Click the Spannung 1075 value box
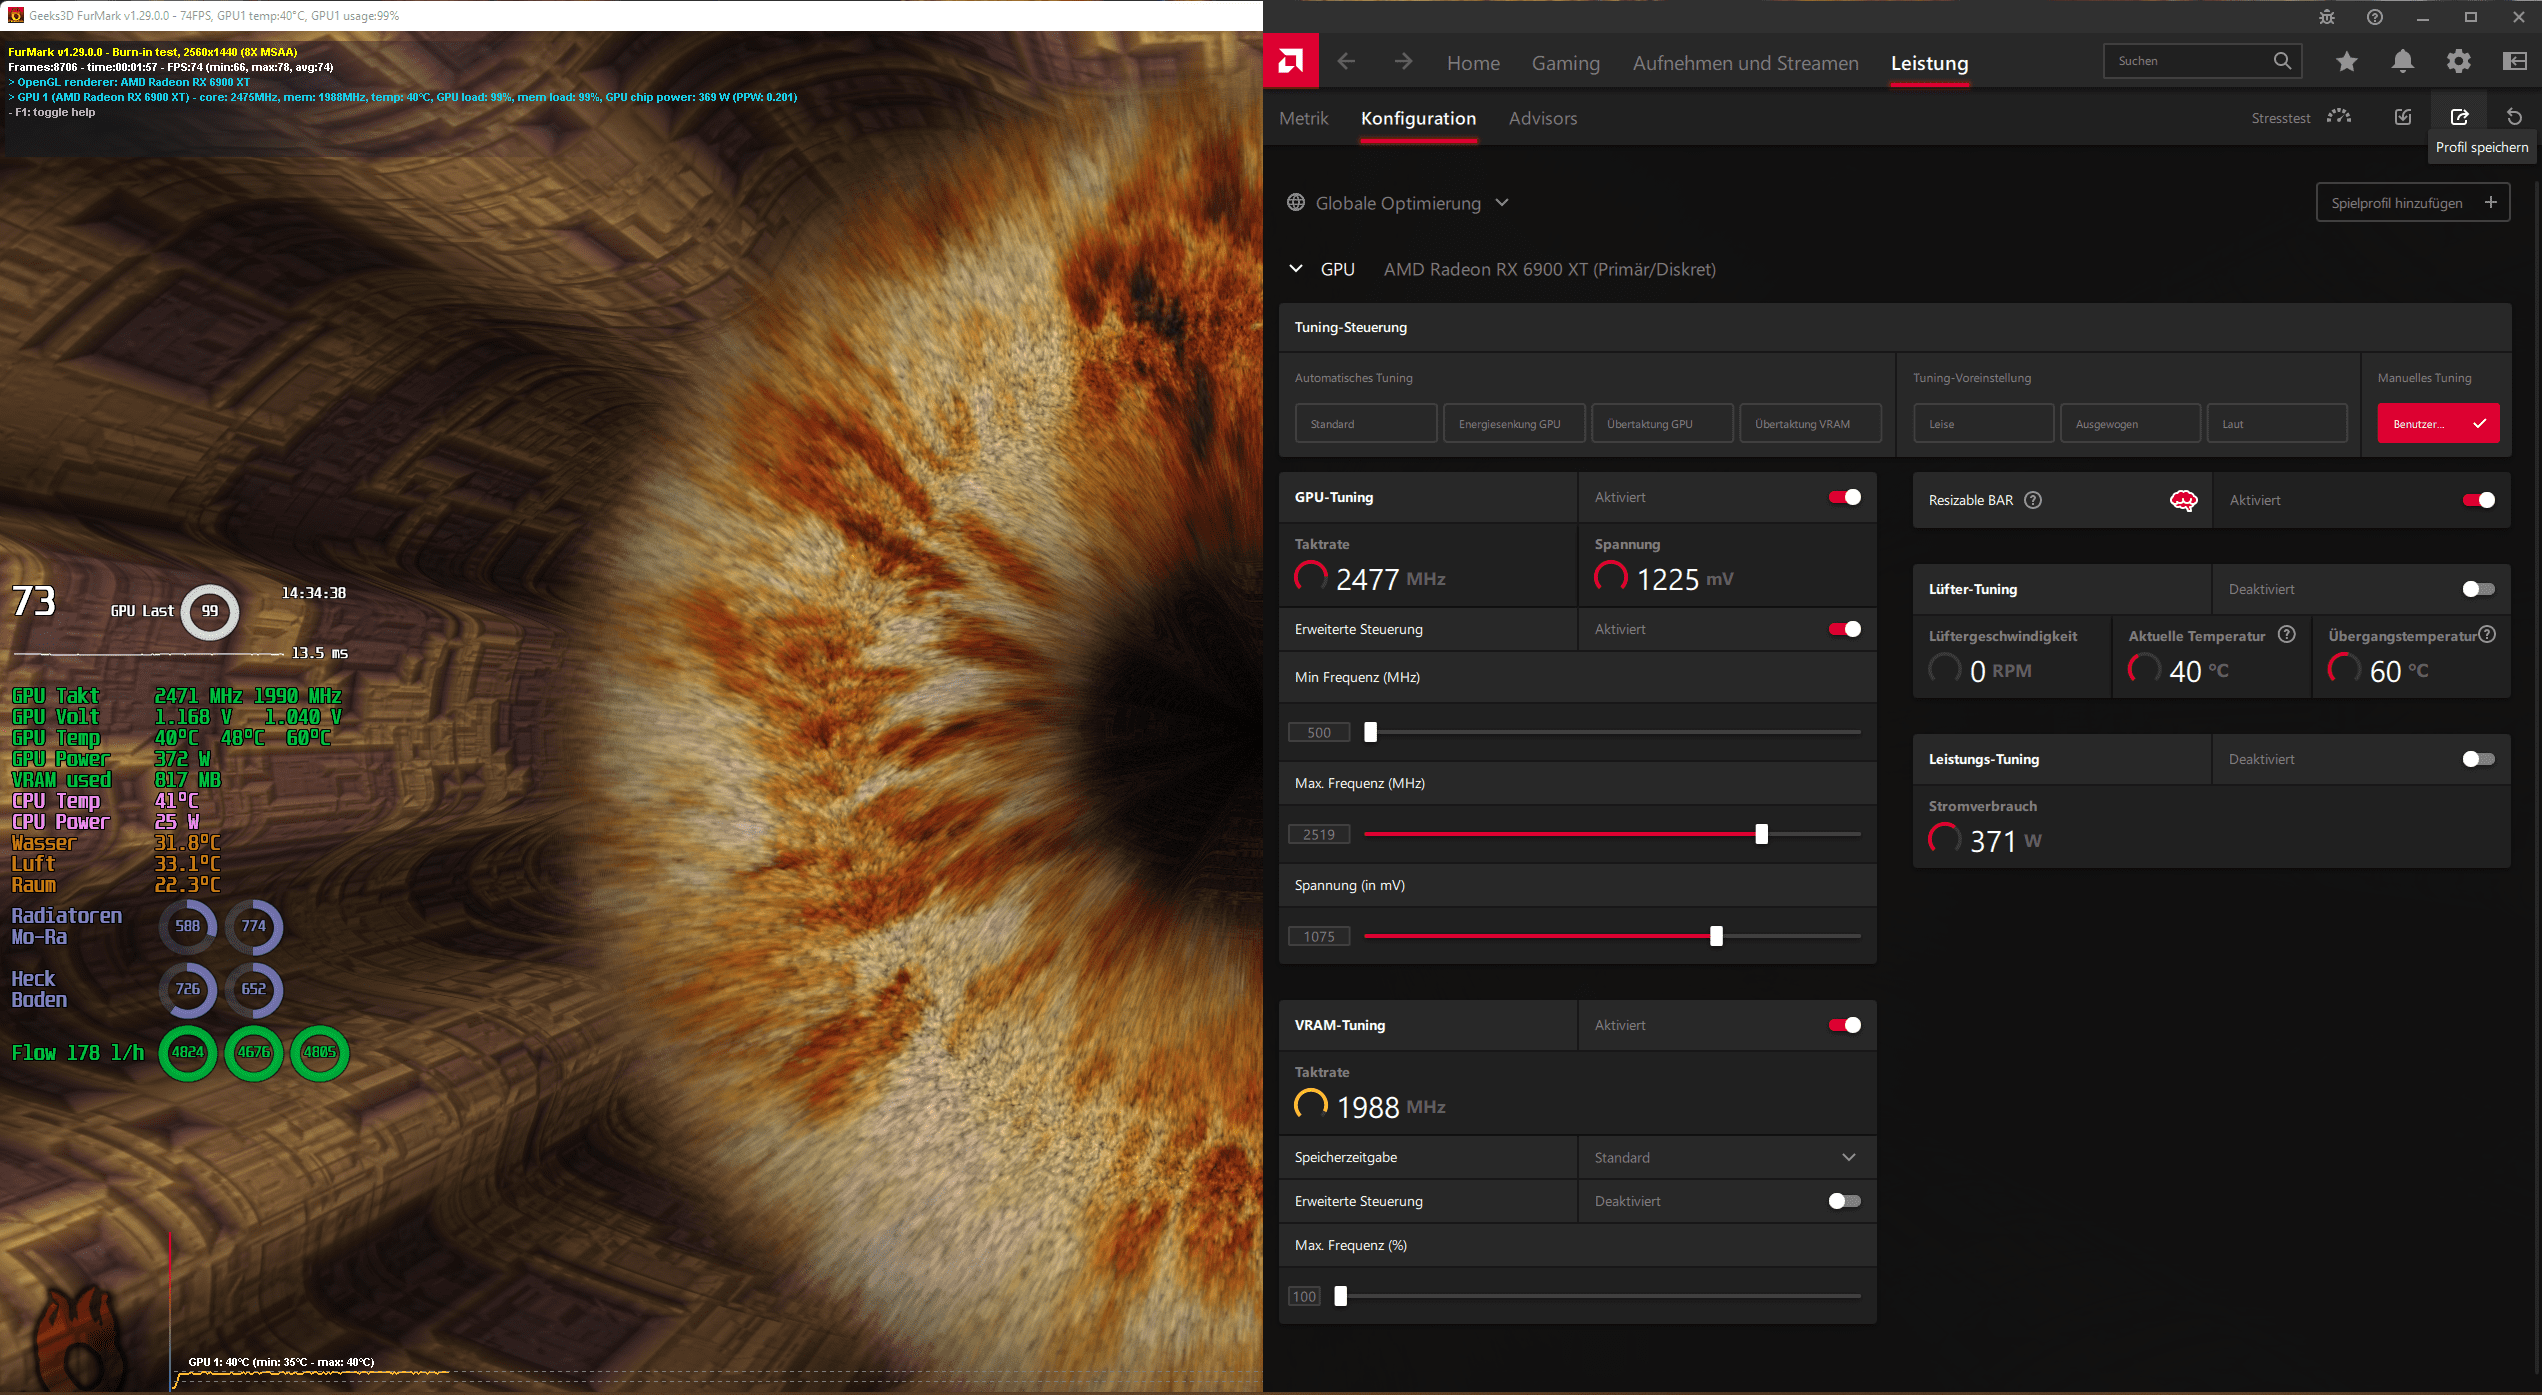 click(1319, 936)
